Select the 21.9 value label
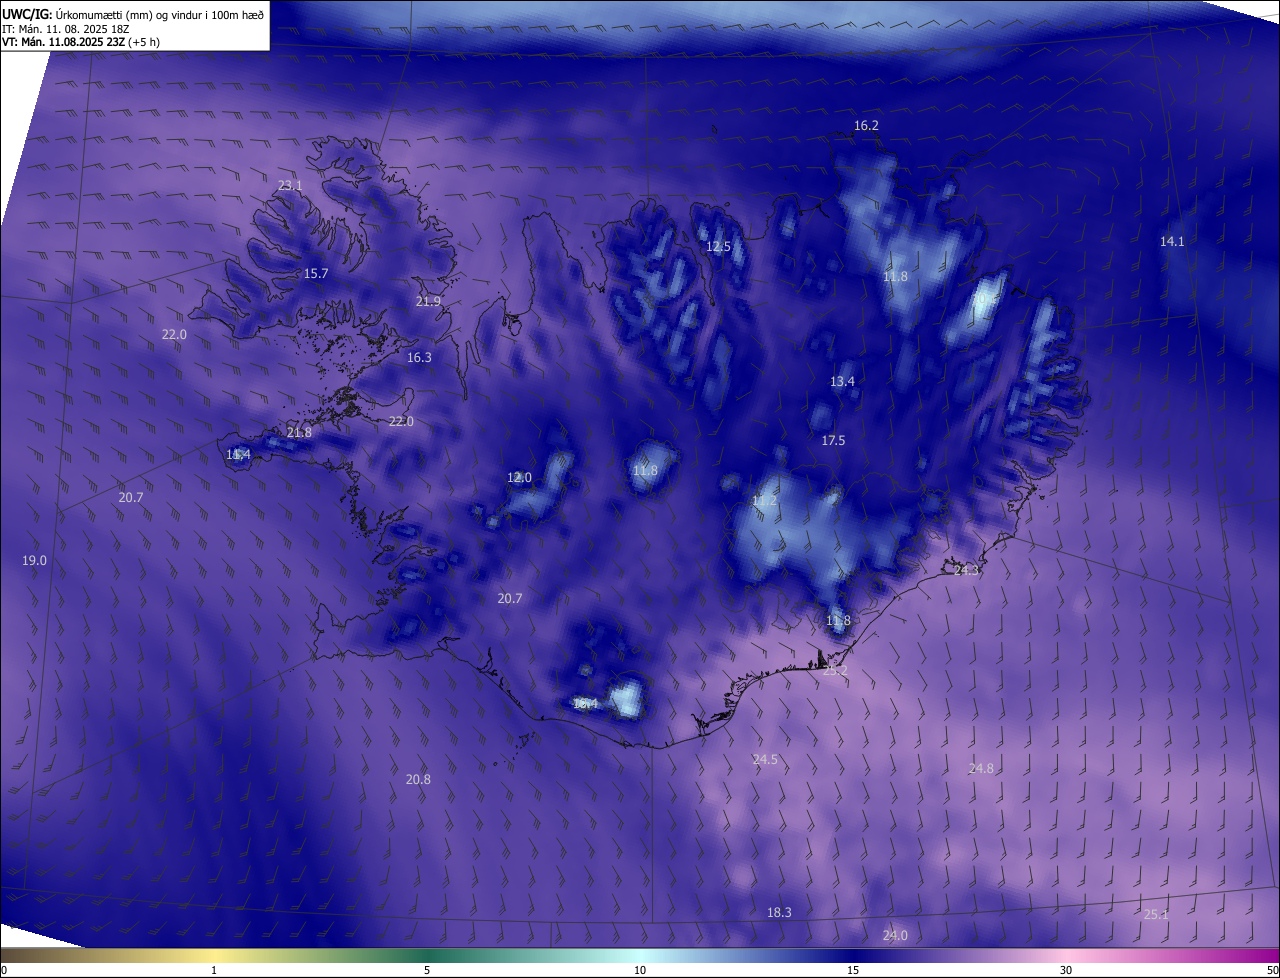This screenshot has height=978, width=1280. tap(428, 302)
